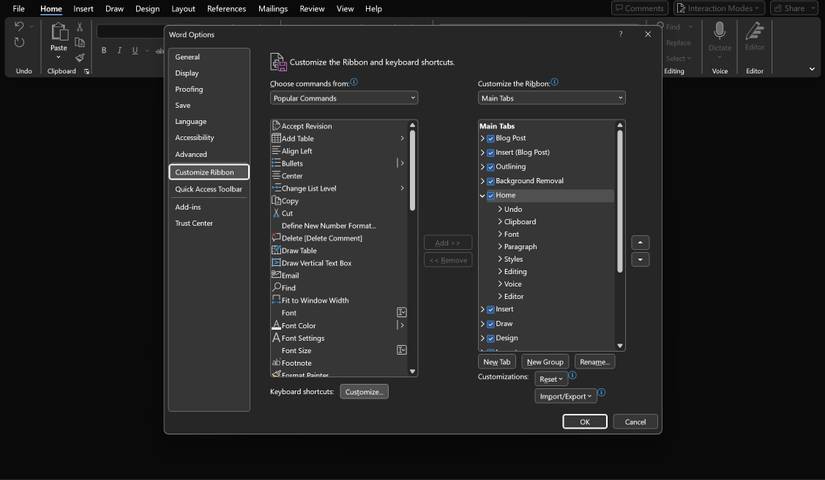
Task: Open the Quick Access Toolbar category
Action: [x=208, y=189]
